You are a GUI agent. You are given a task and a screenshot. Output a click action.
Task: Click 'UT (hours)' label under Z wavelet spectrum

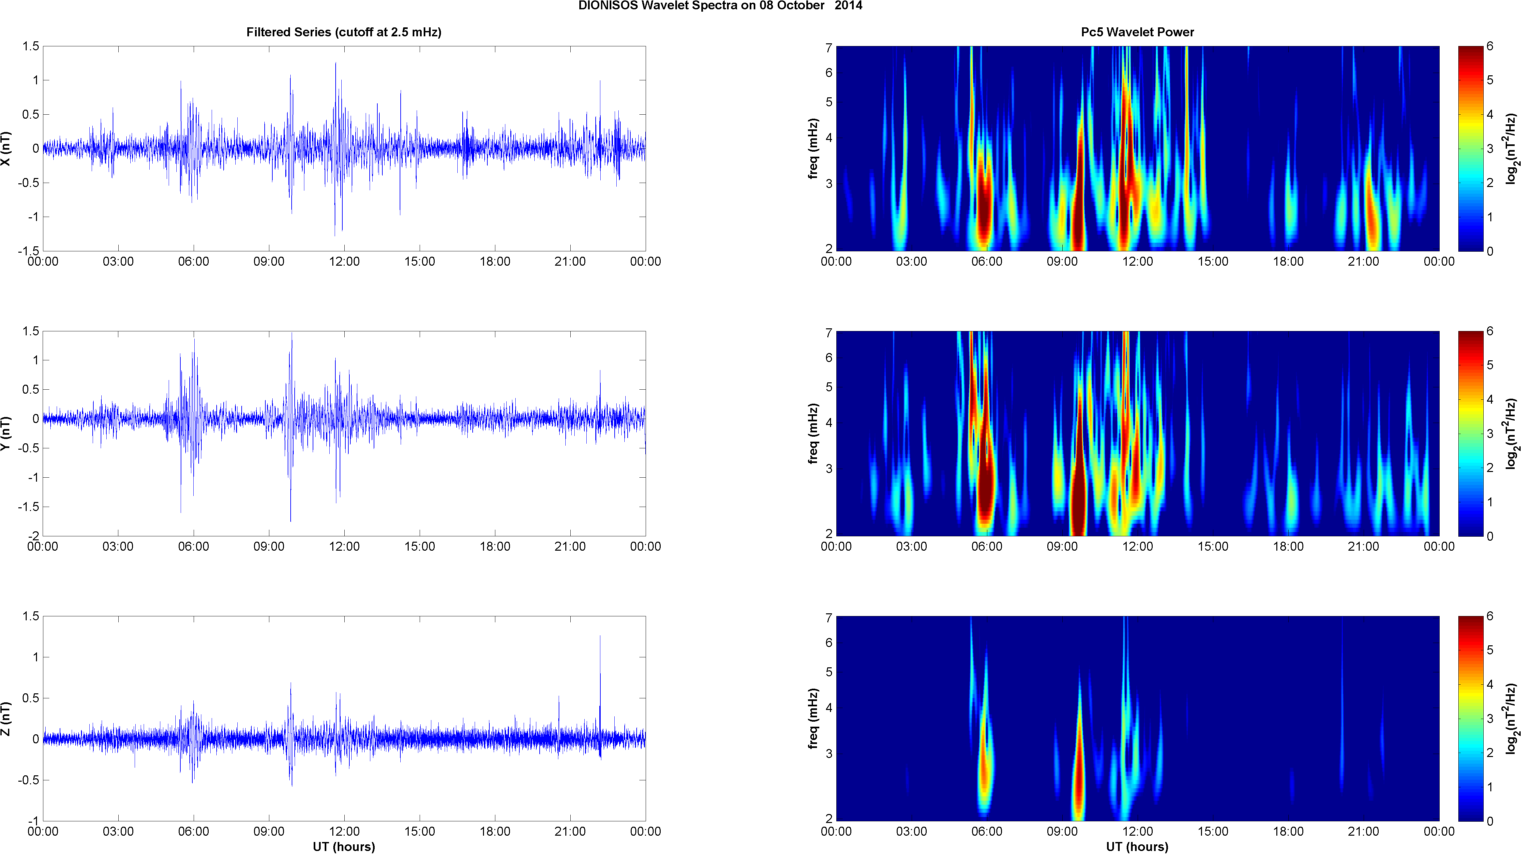point(1137,846)
